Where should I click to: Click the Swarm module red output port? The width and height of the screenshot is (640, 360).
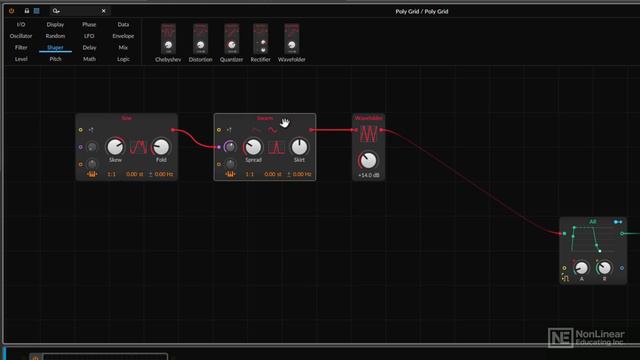[311, 130]
